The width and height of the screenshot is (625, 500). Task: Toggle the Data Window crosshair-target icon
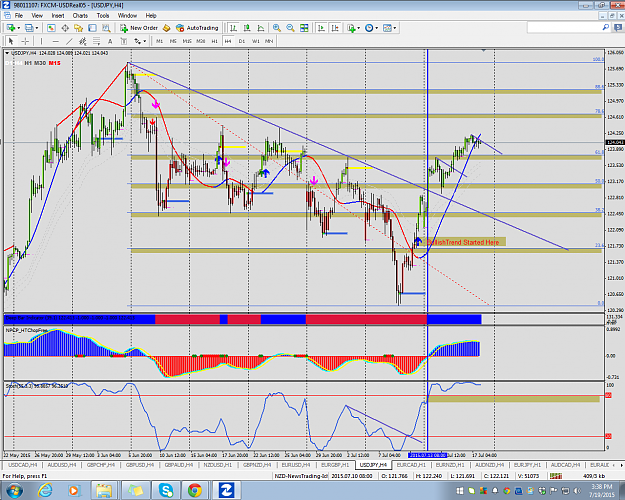pos(65,28)
